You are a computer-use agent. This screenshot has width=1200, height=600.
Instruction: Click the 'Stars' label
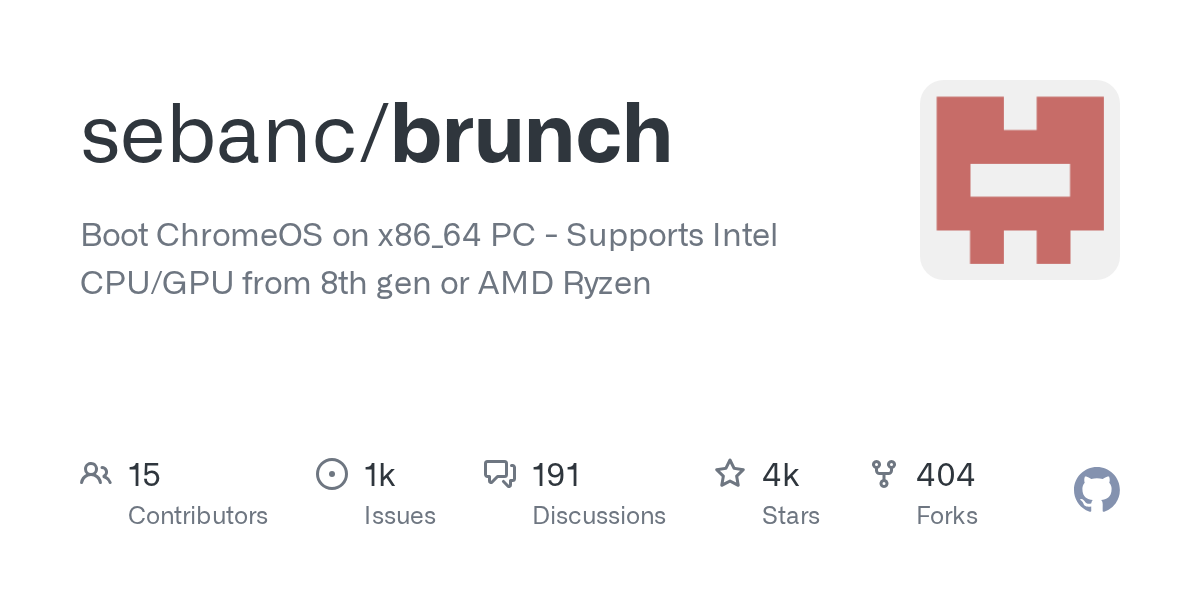click(x=791, y=516)
